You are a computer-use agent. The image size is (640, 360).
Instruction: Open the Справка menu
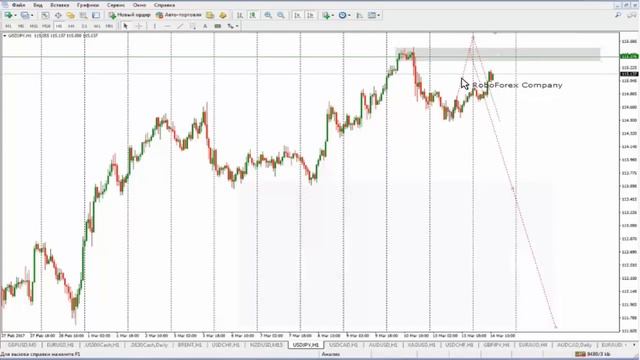click(x=164, y=5)
